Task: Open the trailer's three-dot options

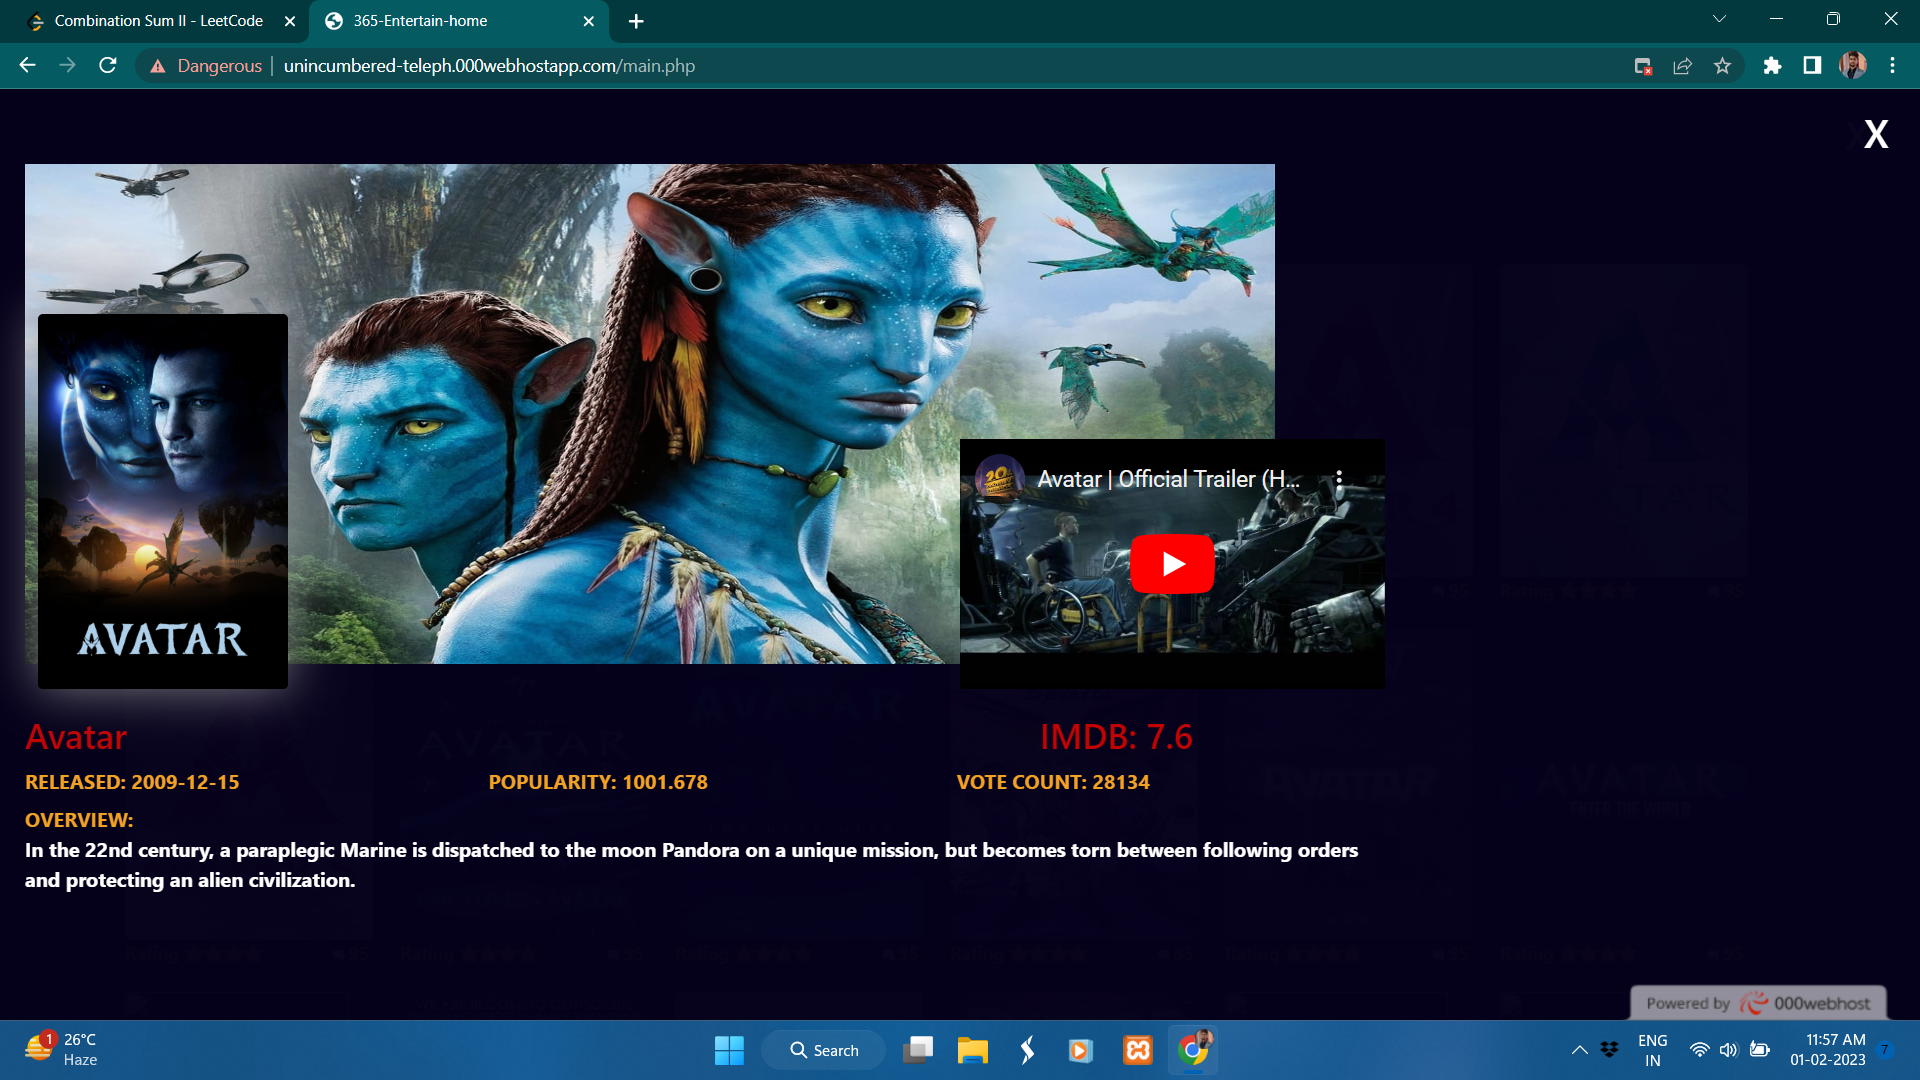Action: pos(1340,479)
